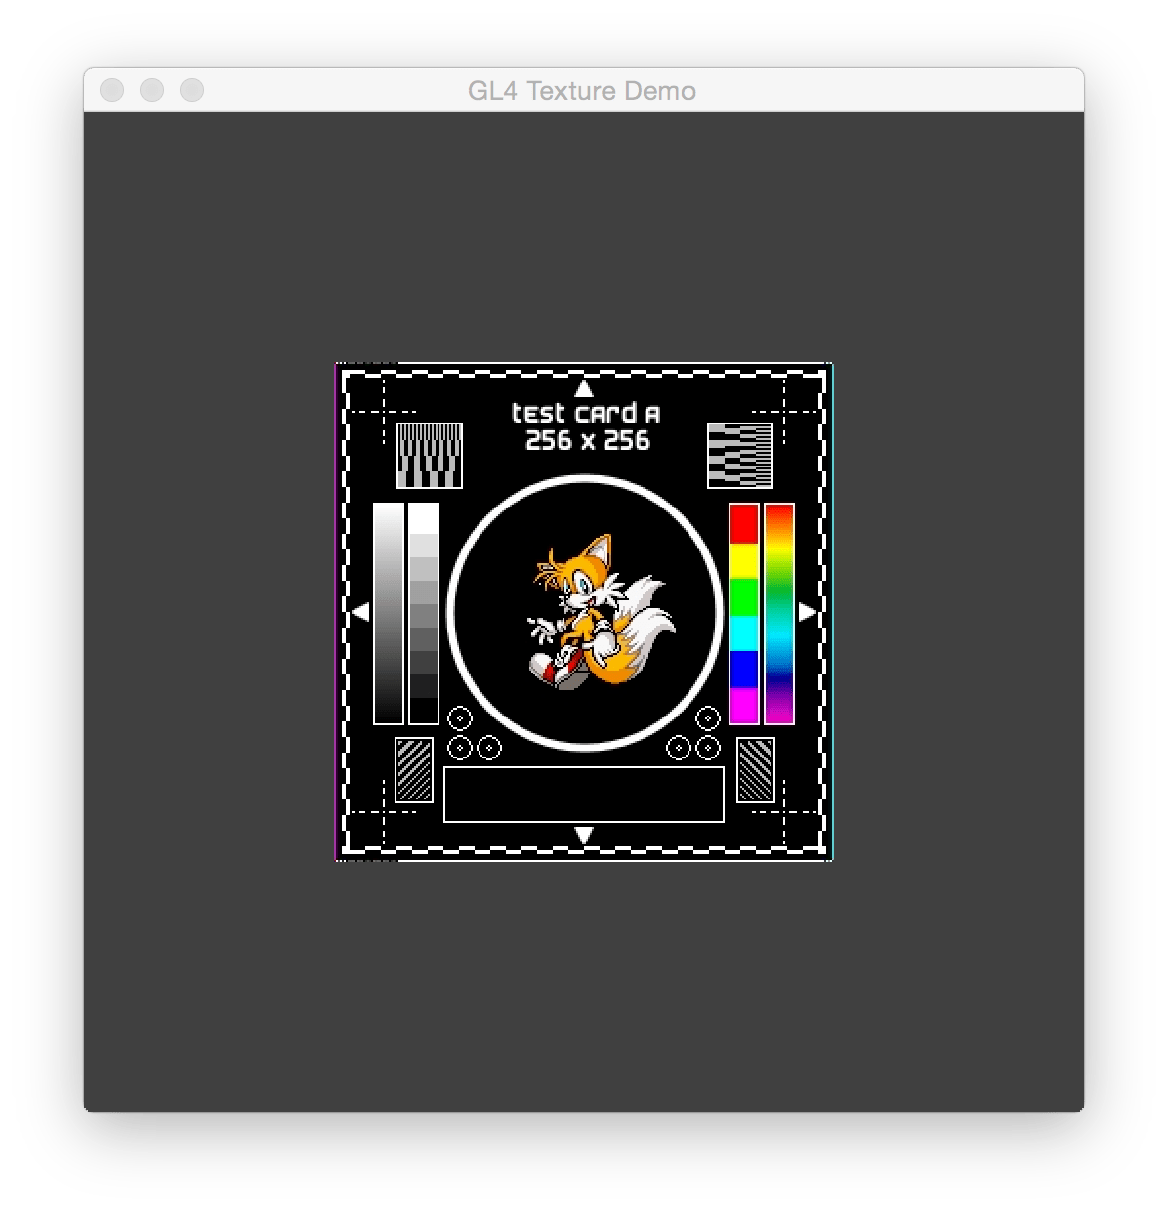
Task: Click the Tails fox sprite in the circle
Action: [x=602, y=612]
